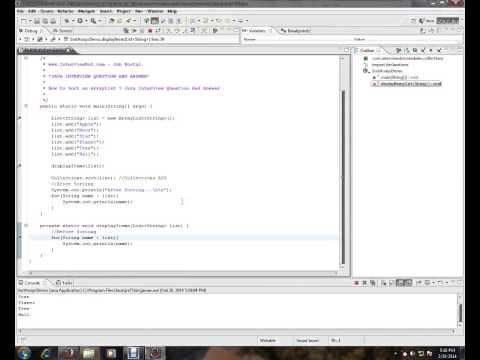Toggle Use Step Filters in Debug view

[204, 31]
